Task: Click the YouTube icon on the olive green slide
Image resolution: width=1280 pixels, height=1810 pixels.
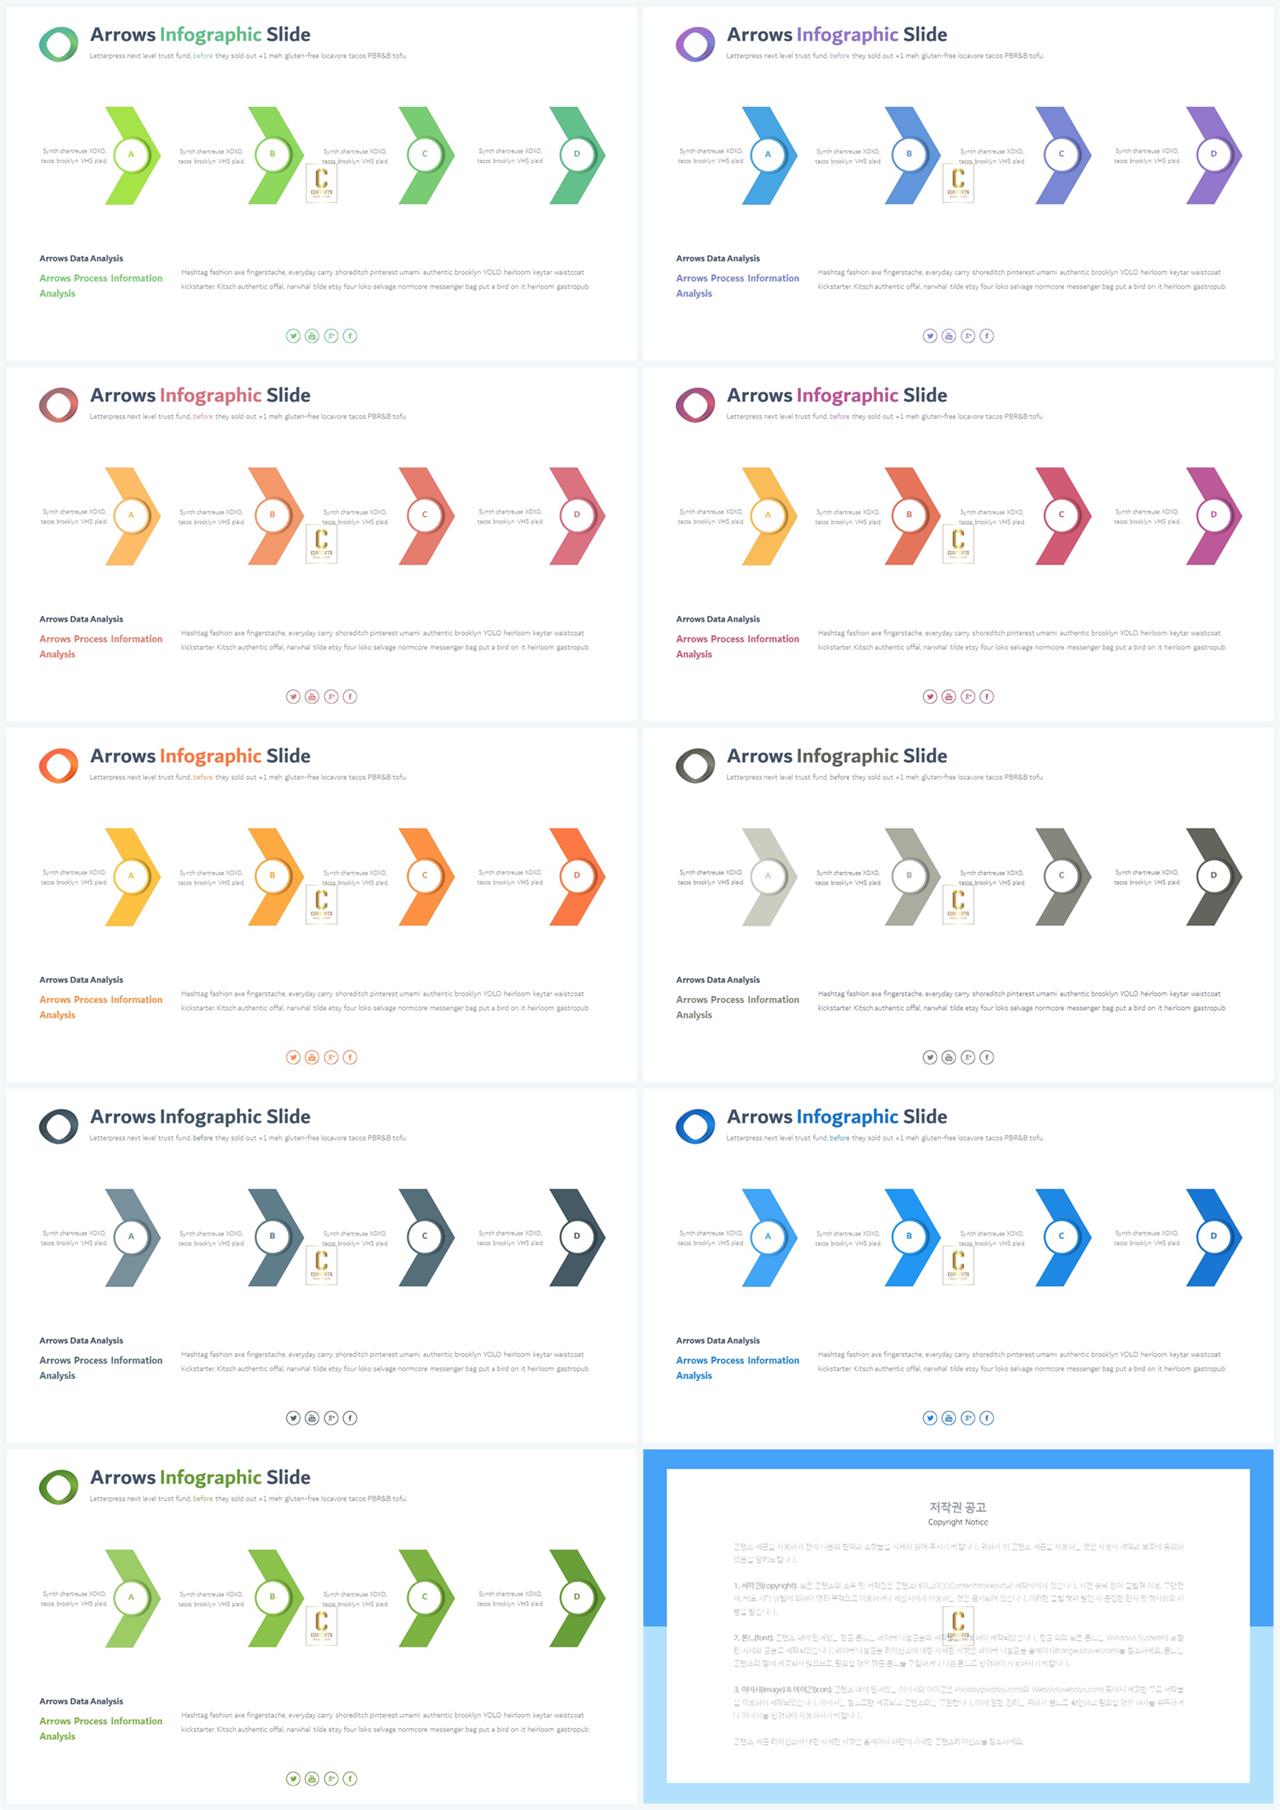Action: click(x=312, y=1778)
